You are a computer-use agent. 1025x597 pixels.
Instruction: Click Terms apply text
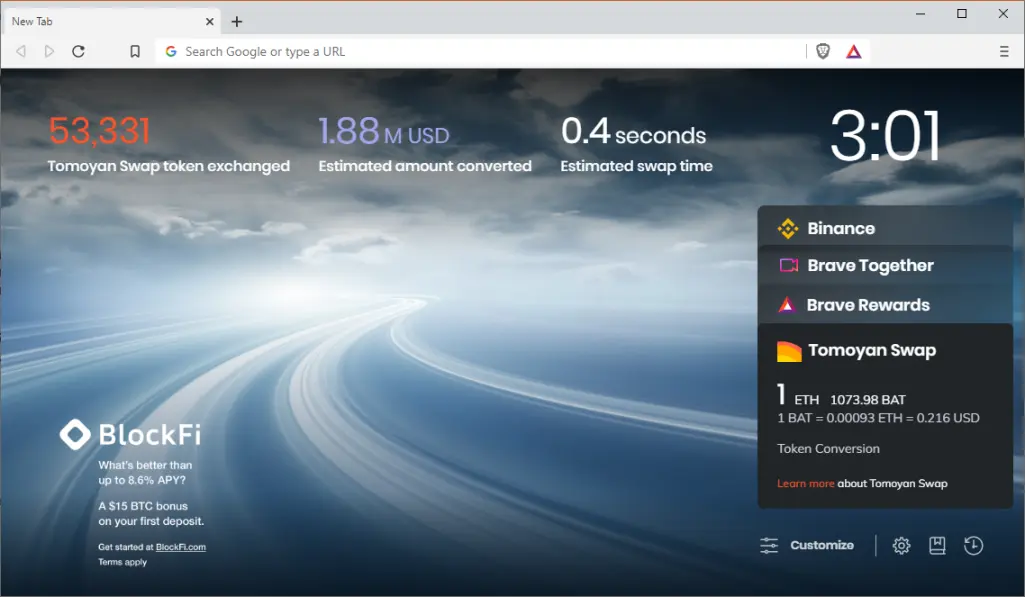(122, 562)
